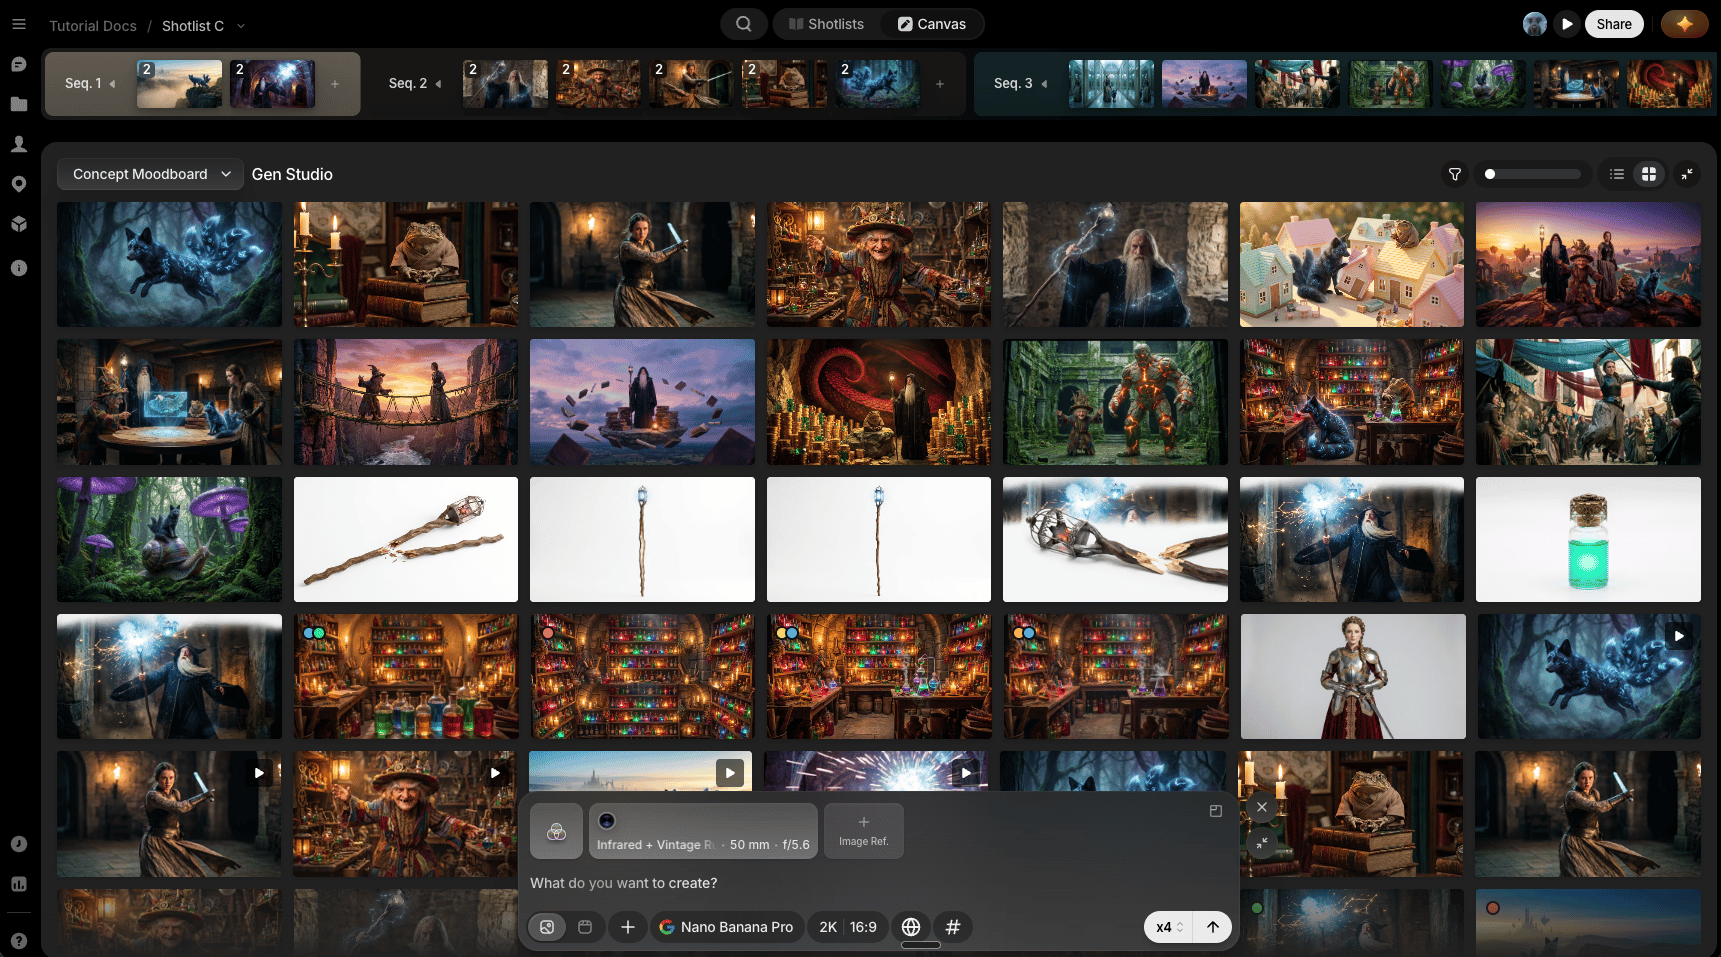Click the globe icon in prompt toolbar

point(911,927)
